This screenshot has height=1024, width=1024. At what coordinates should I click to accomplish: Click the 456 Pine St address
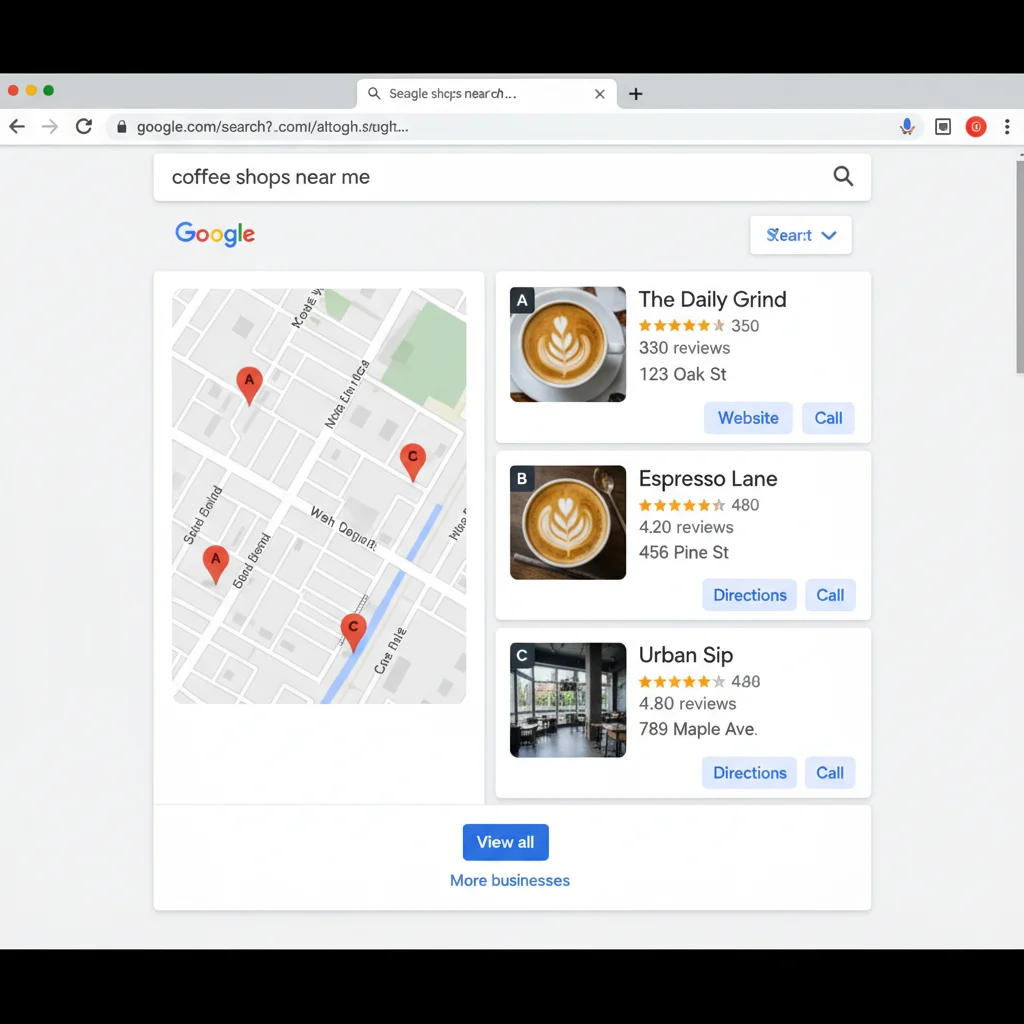[684, 552]
